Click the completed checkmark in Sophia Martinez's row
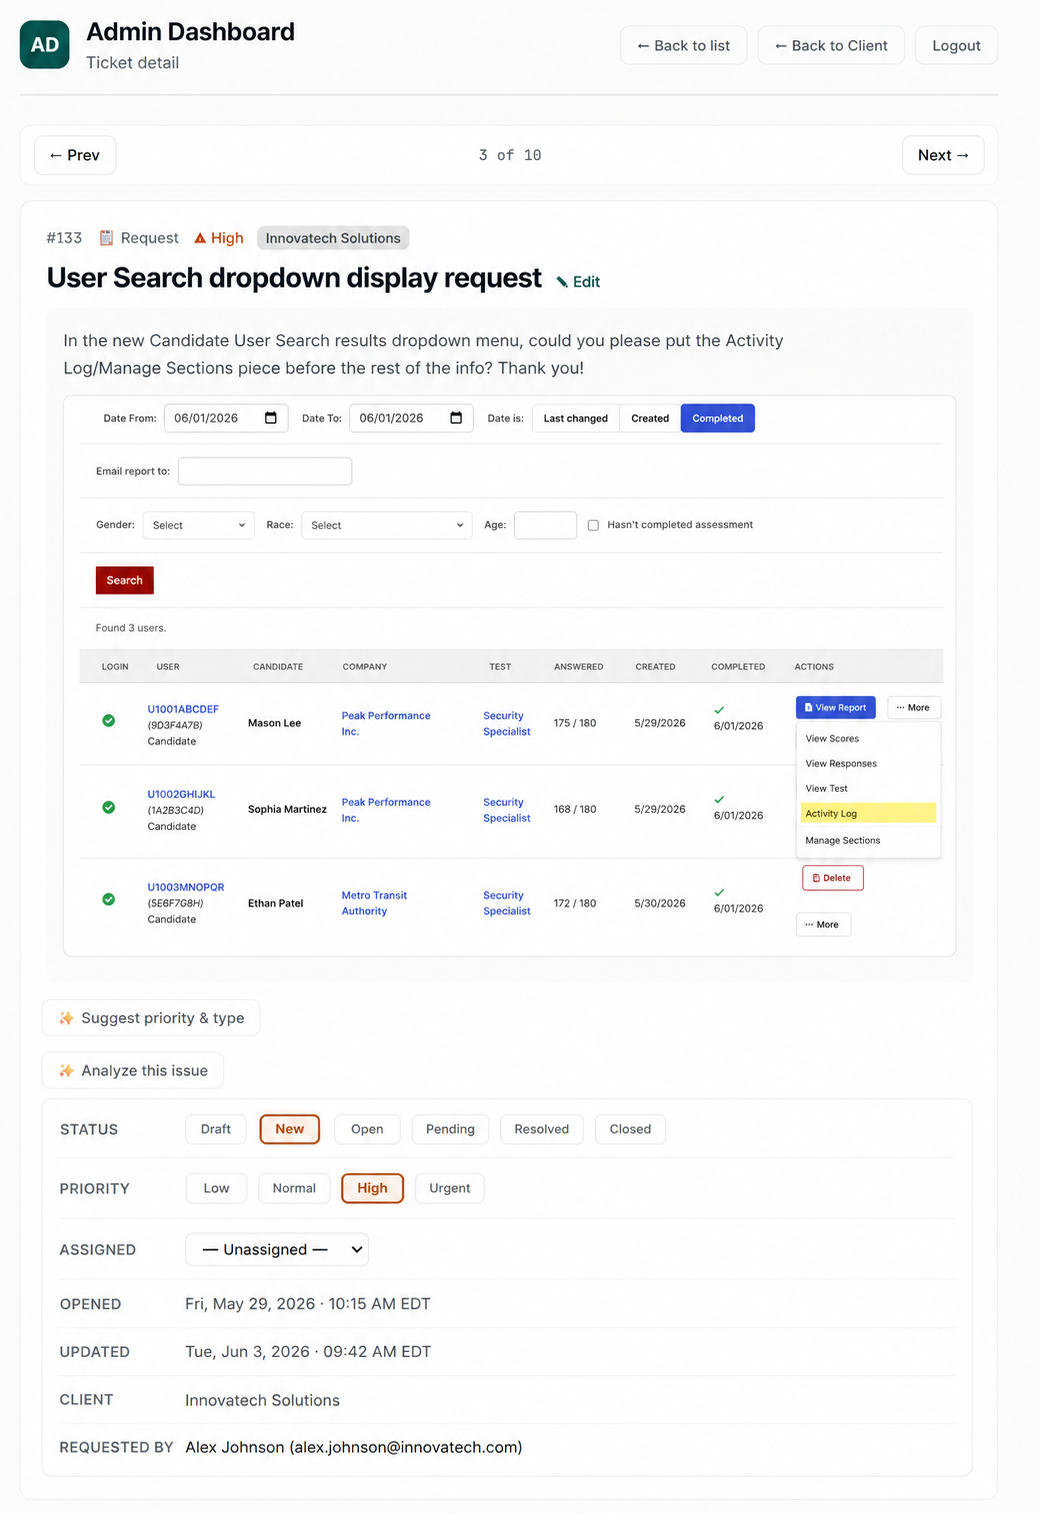The width and height of the screenshot is (1040, 1513). coord(719,799)
